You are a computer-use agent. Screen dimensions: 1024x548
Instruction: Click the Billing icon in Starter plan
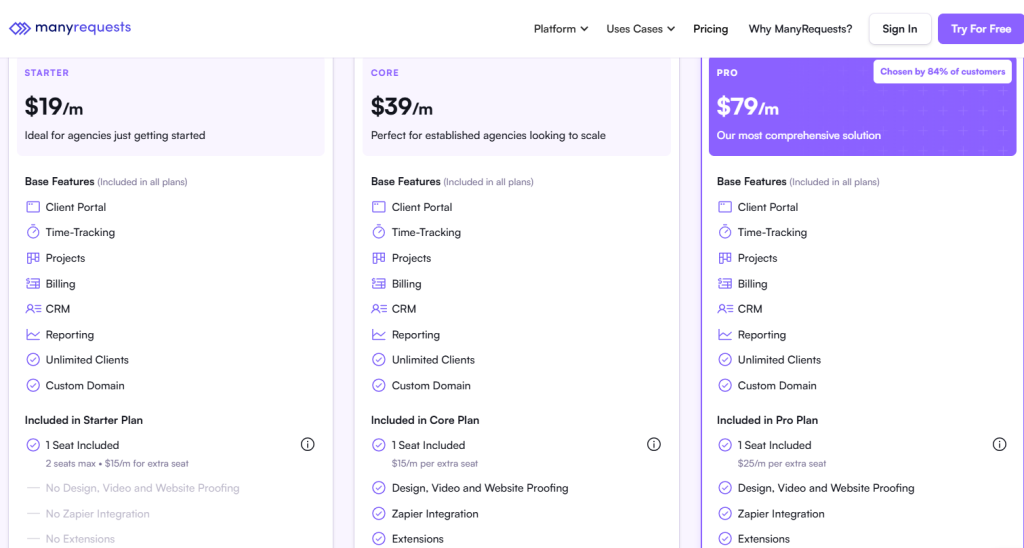pyautogui.click(x=33, y=284)
